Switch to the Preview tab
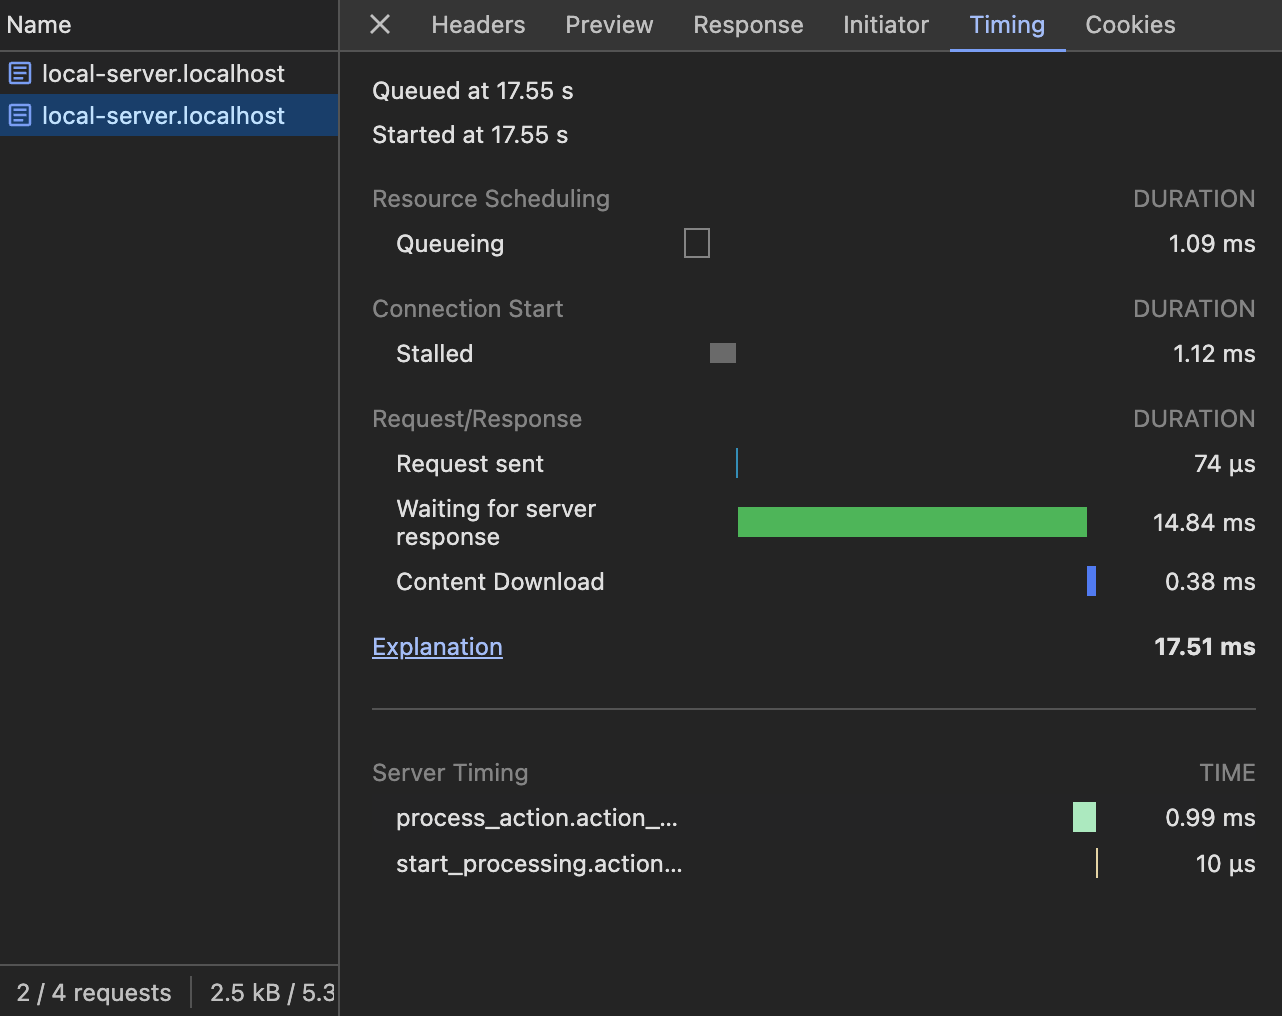Screen dimensions: 1282x1016 pyautogui.click(x=609, y=25)
